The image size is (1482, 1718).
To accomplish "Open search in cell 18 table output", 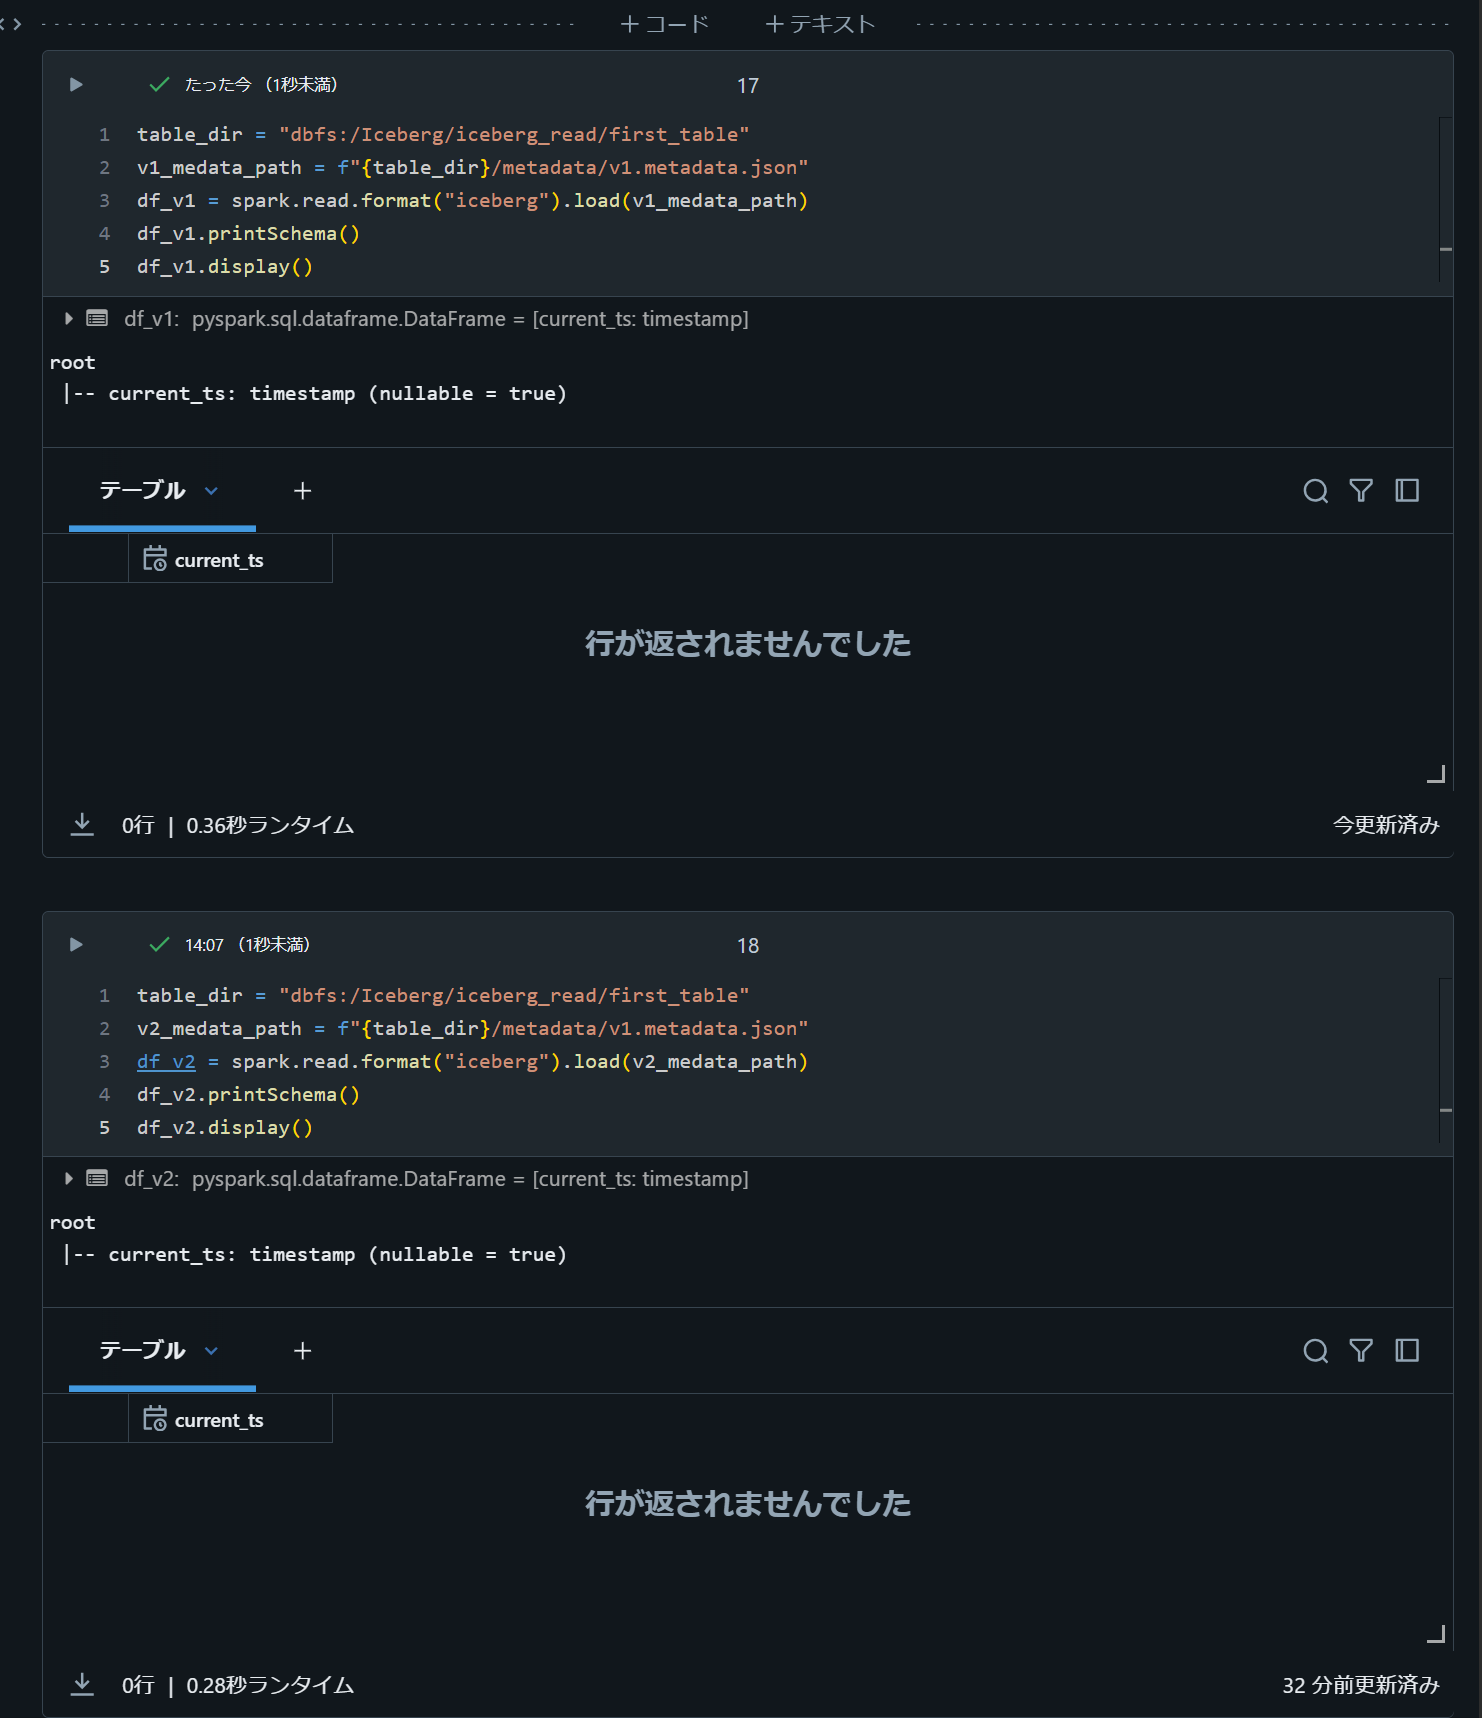I will click(x=1315, y=1351).
